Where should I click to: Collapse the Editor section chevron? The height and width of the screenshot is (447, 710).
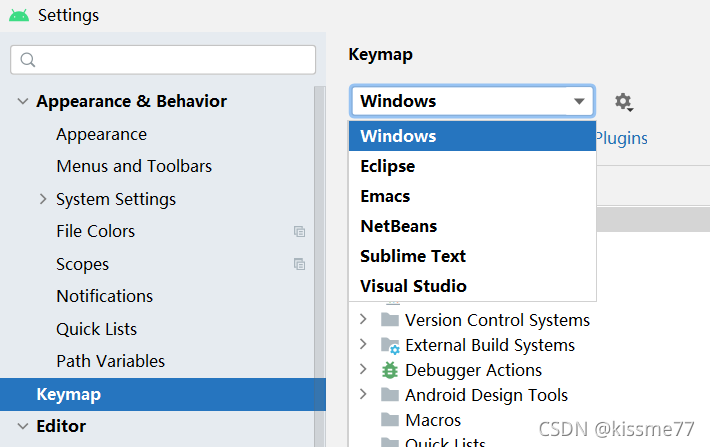coord(23,426)
